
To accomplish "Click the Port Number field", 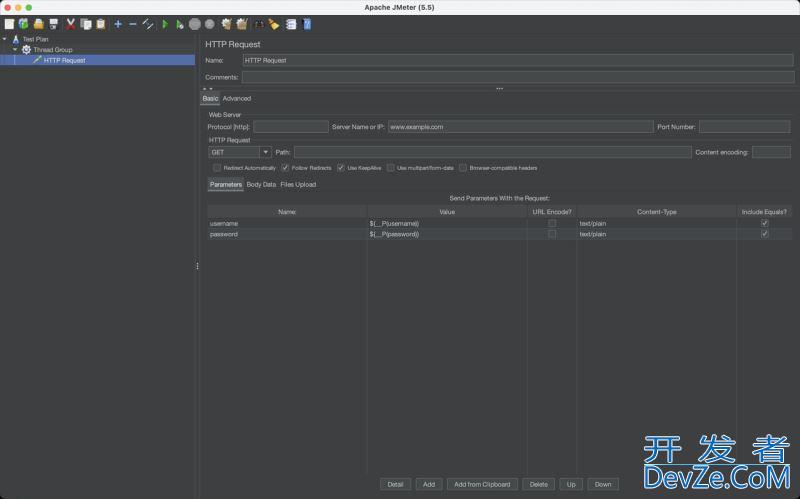I will click(744, 127).
